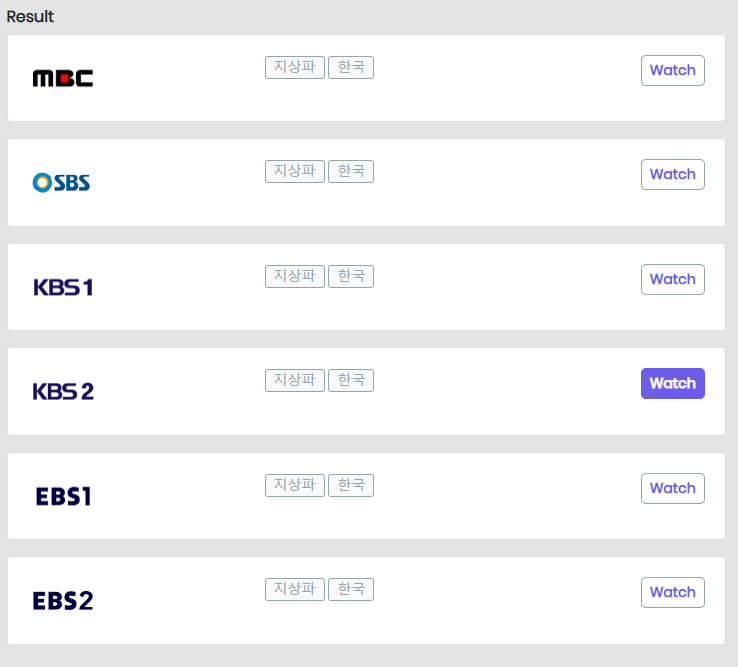Screen dimensions: 738x667
Task: Open the EBS2 channel logo
Action: coord(63,600)
